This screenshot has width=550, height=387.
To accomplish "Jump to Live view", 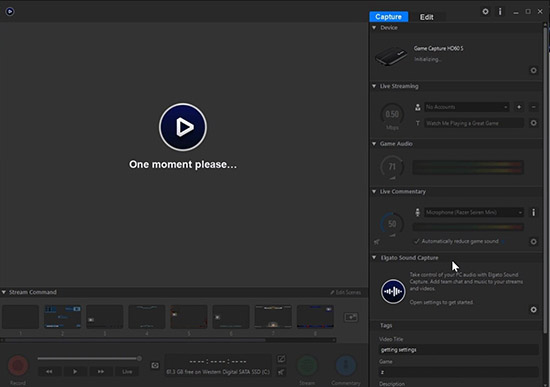I will 127,371.
